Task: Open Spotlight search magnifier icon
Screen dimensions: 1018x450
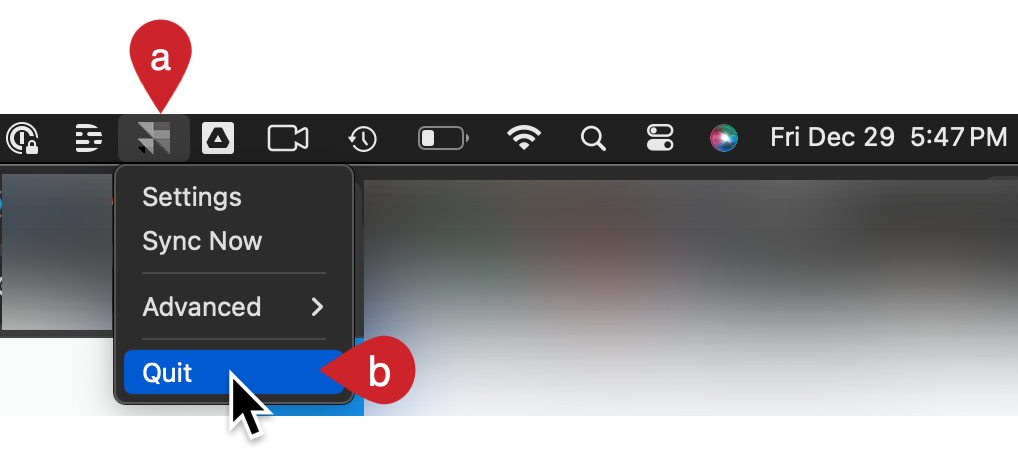Action: tap(592, 138)
